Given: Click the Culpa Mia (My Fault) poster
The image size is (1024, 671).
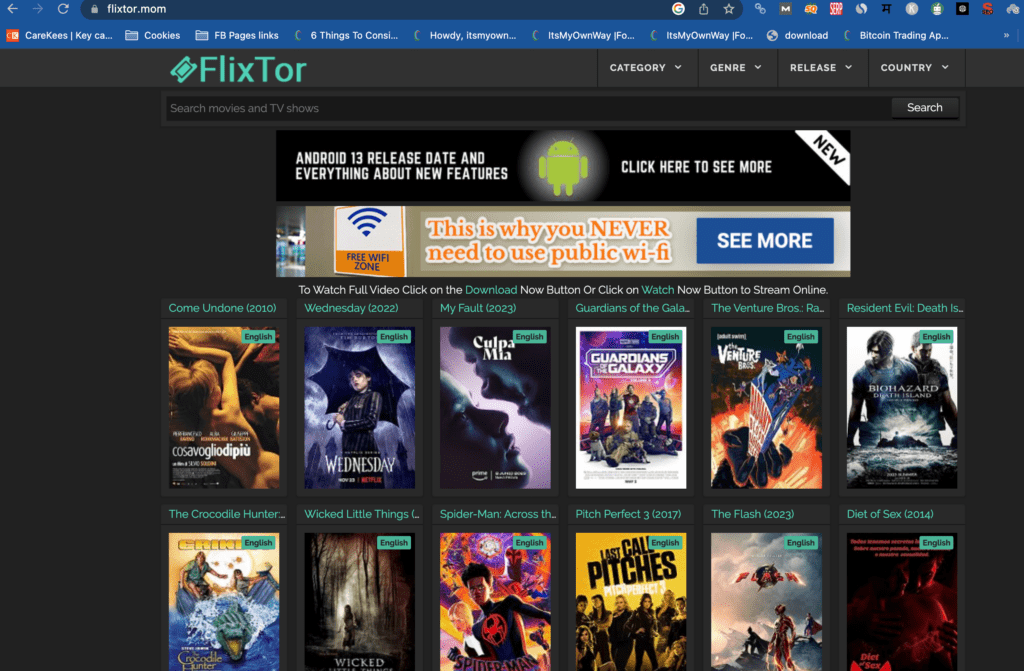Looking at the screenshot, I should click(x=495, y=408).
